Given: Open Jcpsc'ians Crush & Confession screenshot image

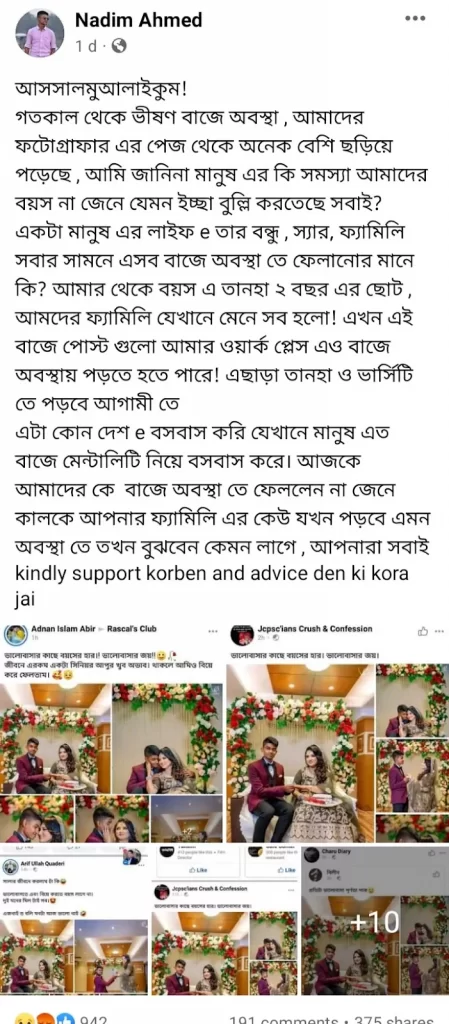Looking at the screenshot, I should coord(337,731).
